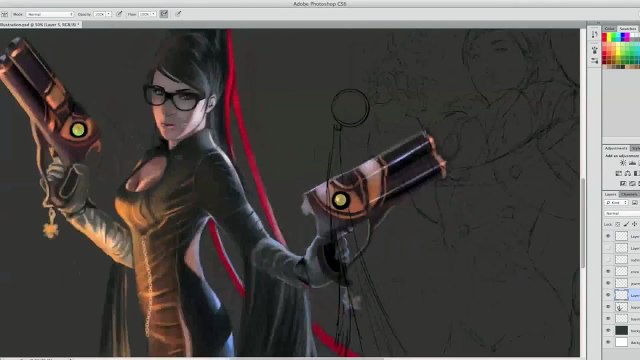Select the sketch layer thumbnail with dark lines
The image size is (640, 360).
[621, 307]
